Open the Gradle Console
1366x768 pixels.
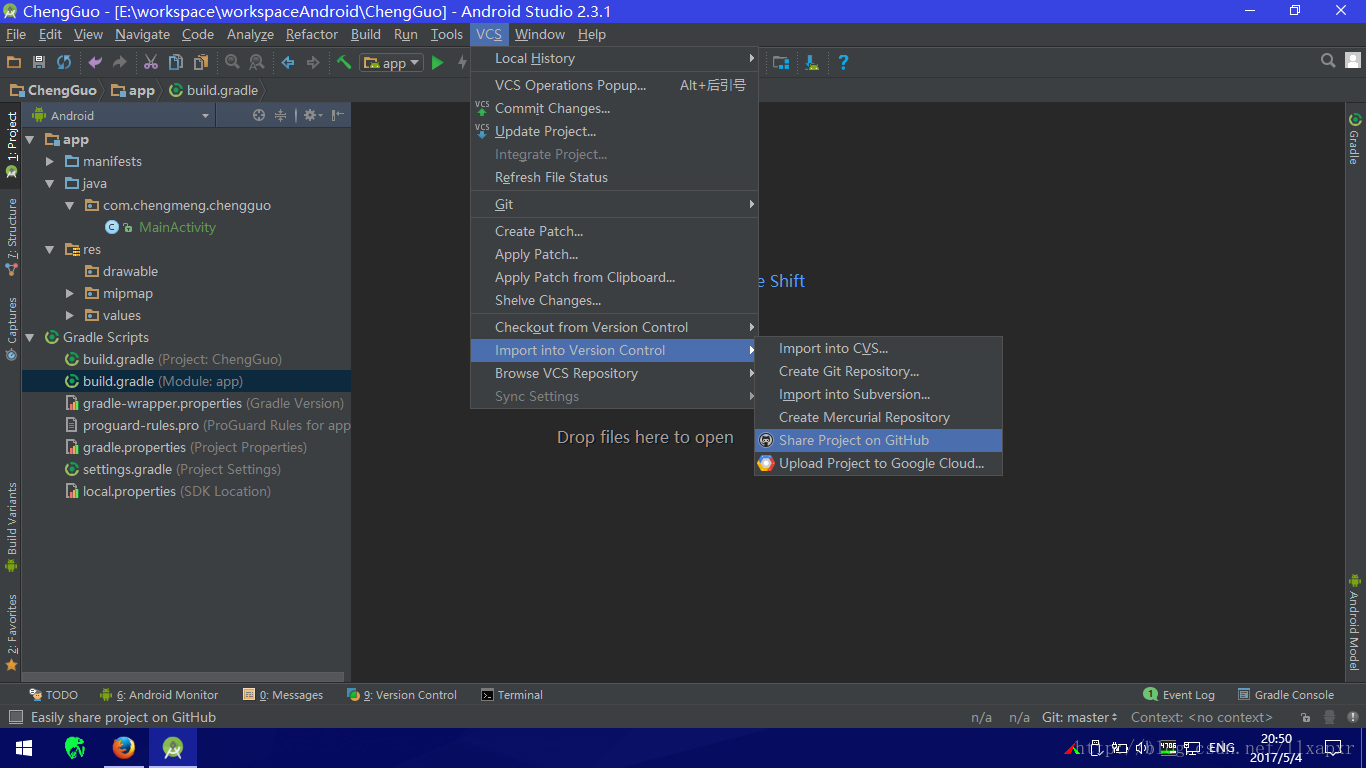[1286, 695]
